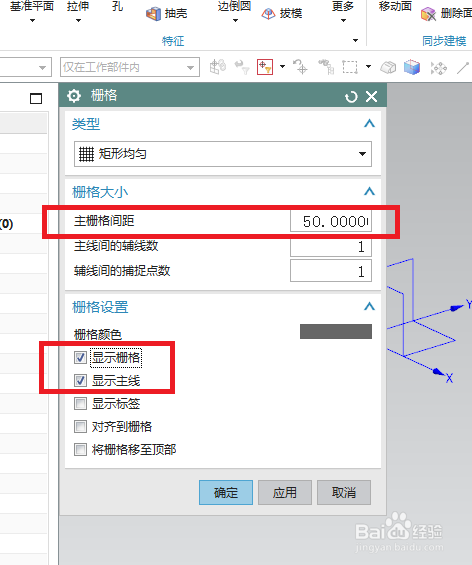Screen dimensions: 472x565
Task: Click the diagonal line endpoint snap icon
Action: (x=463, y=67)
